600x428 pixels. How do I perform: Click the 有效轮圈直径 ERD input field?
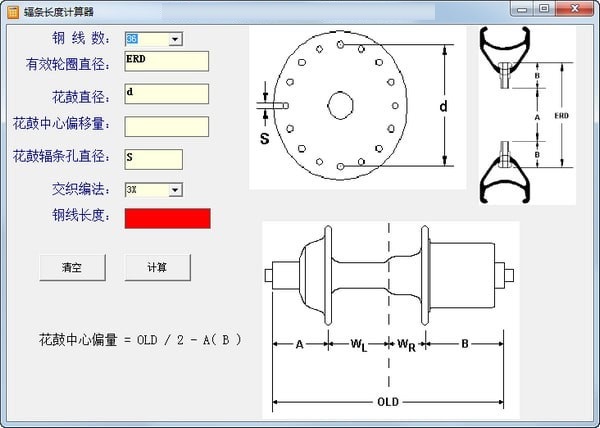166,61
